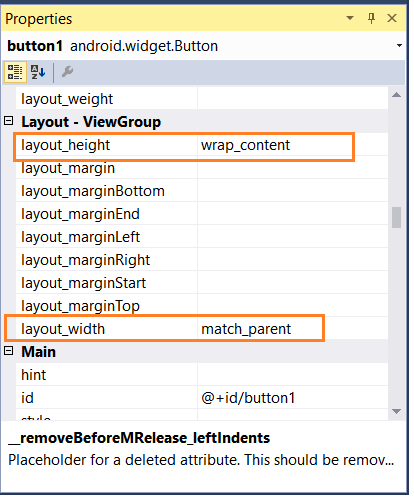Collapse the Layout - ViewGroup category

pyautogui.click(x=9, y=121)
